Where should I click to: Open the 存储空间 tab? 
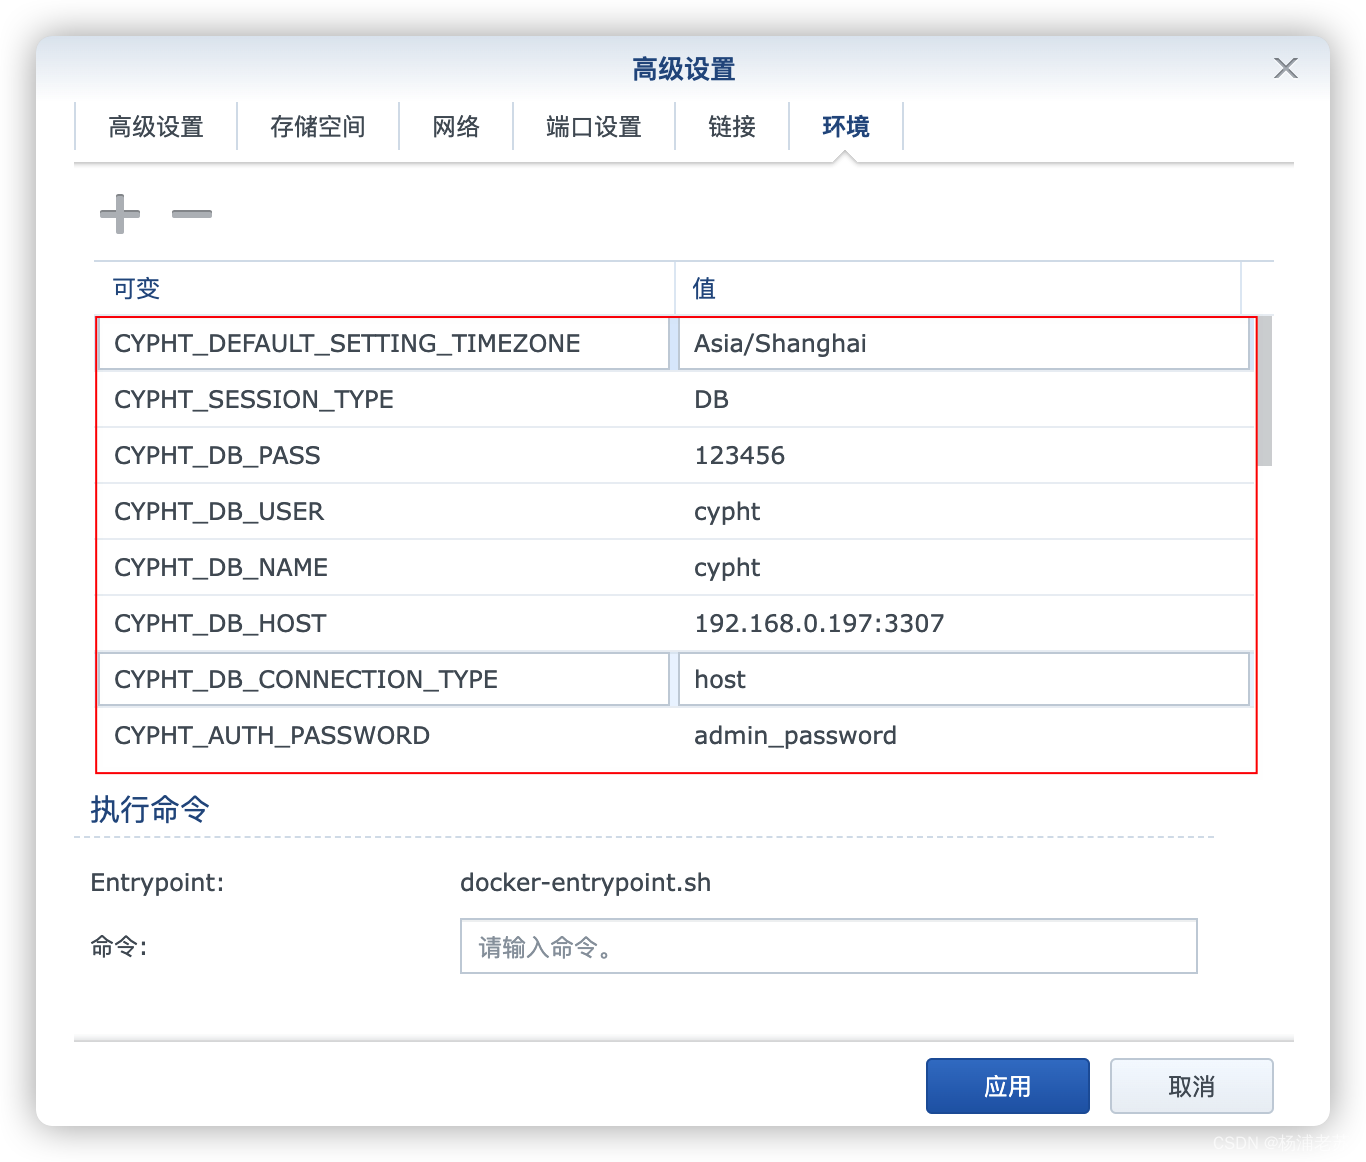coord(318,127)
